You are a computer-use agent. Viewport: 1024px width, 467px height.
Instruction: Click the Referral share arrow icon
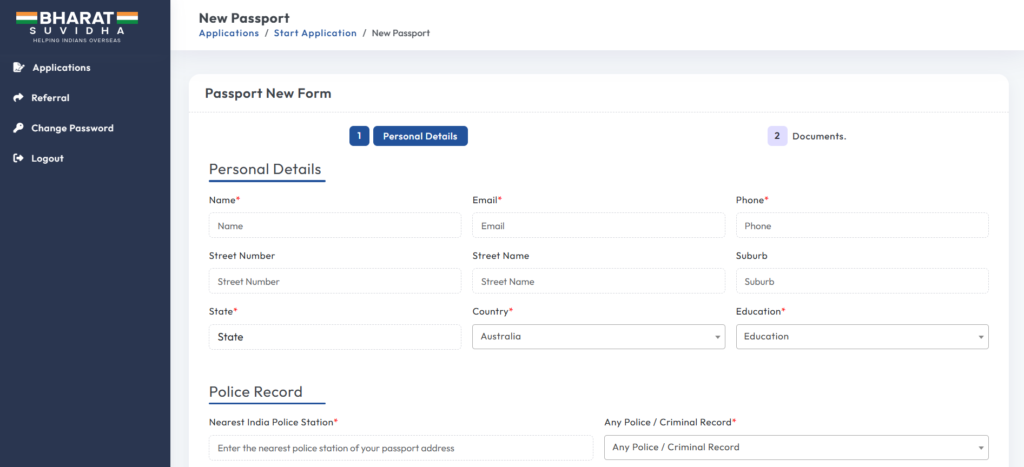tap(18, 98)
